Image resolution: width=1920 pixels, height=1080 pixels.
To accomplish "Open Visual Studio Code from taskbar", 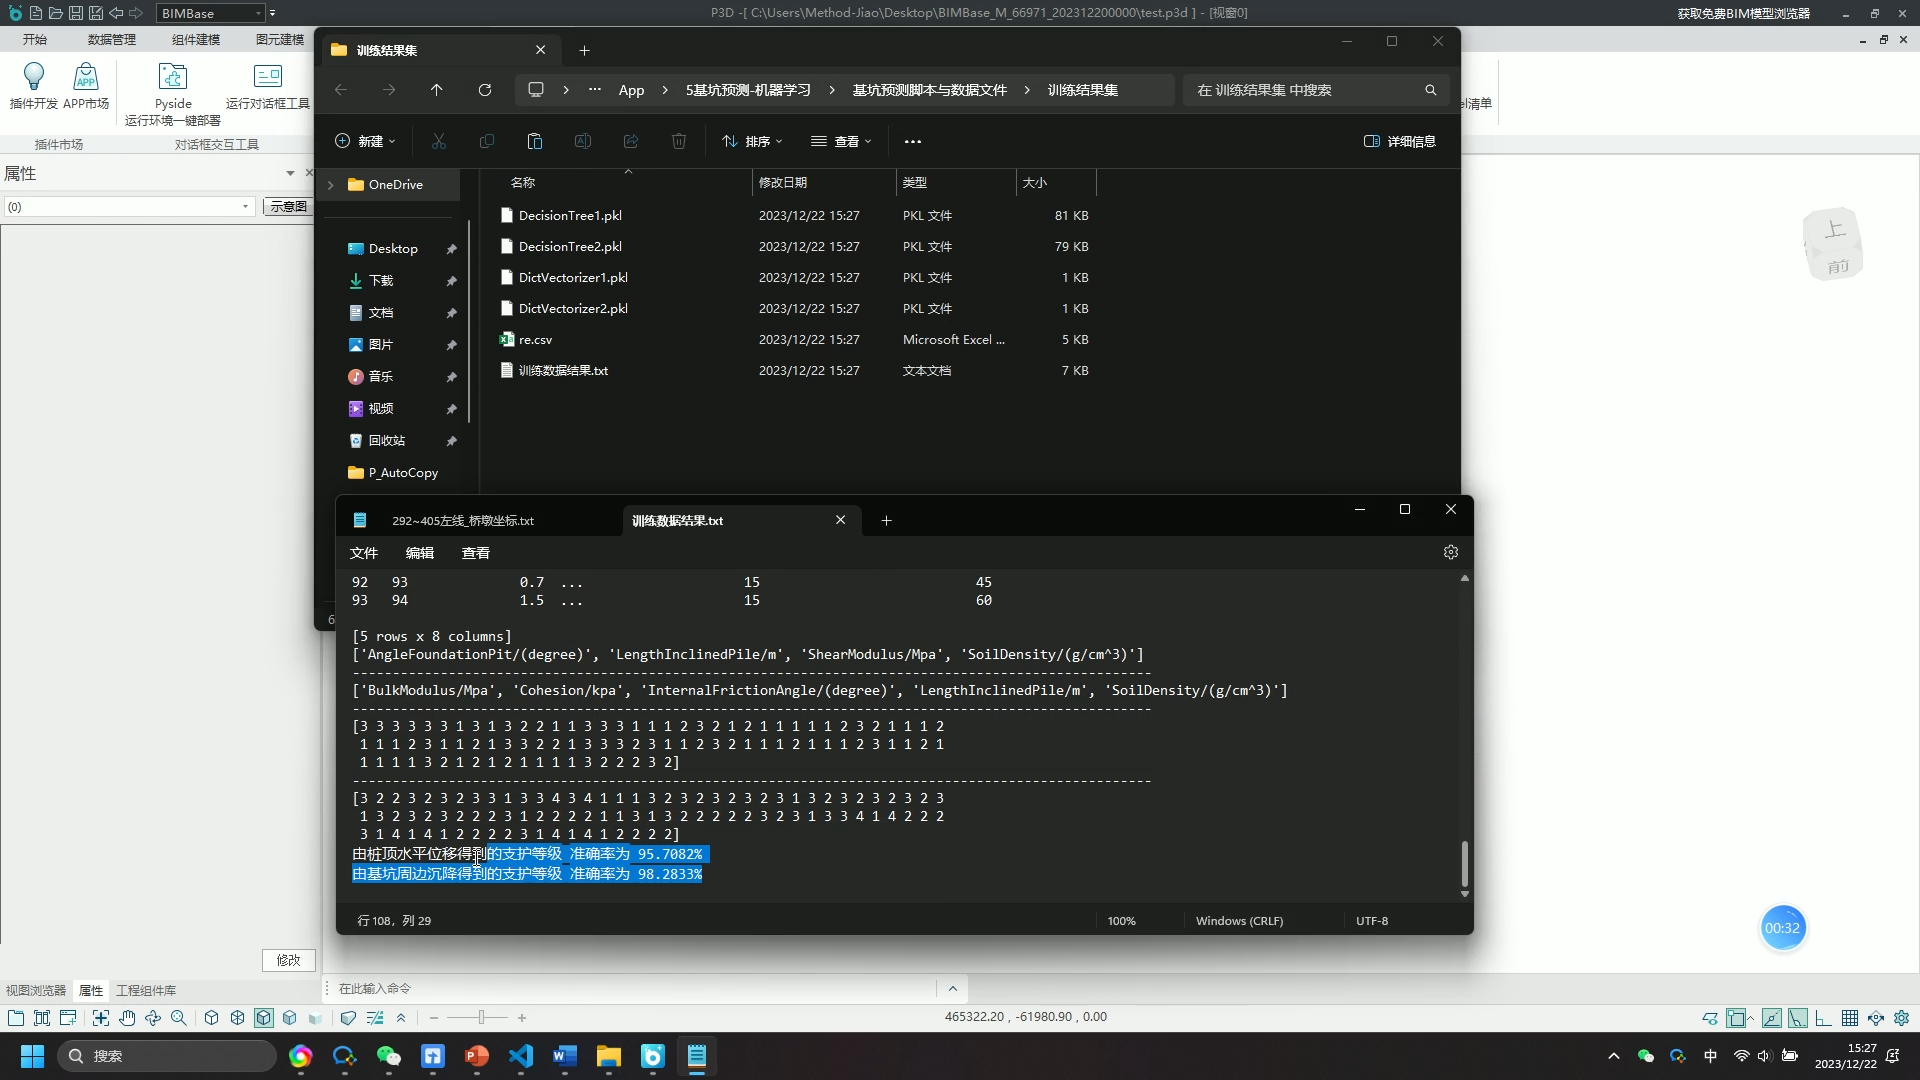I will click(x=521, y=1056).
